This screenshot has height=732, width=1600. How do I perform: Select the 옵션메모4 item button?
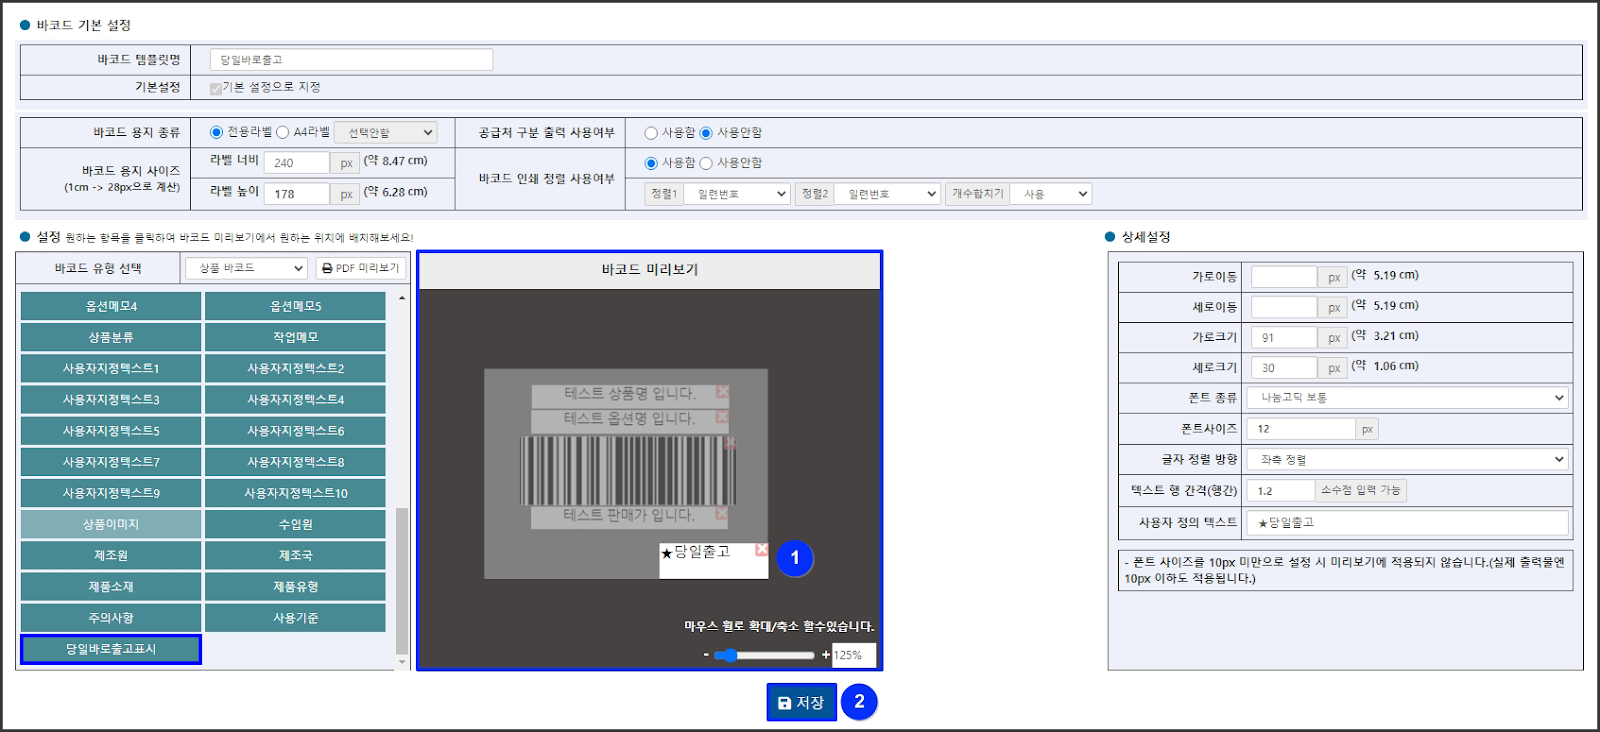[111, 306]
